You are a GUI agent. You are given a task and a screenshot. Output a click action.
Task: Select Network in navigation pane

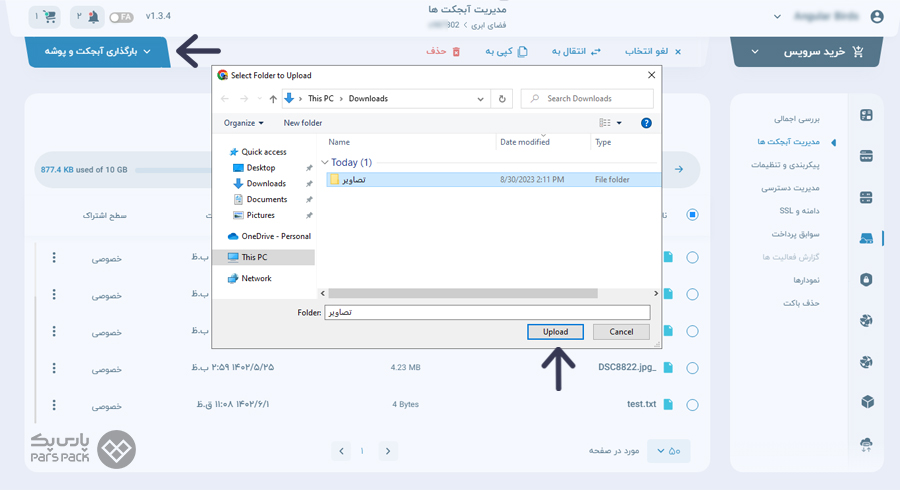pyautogui.click(x=256, y=278)
